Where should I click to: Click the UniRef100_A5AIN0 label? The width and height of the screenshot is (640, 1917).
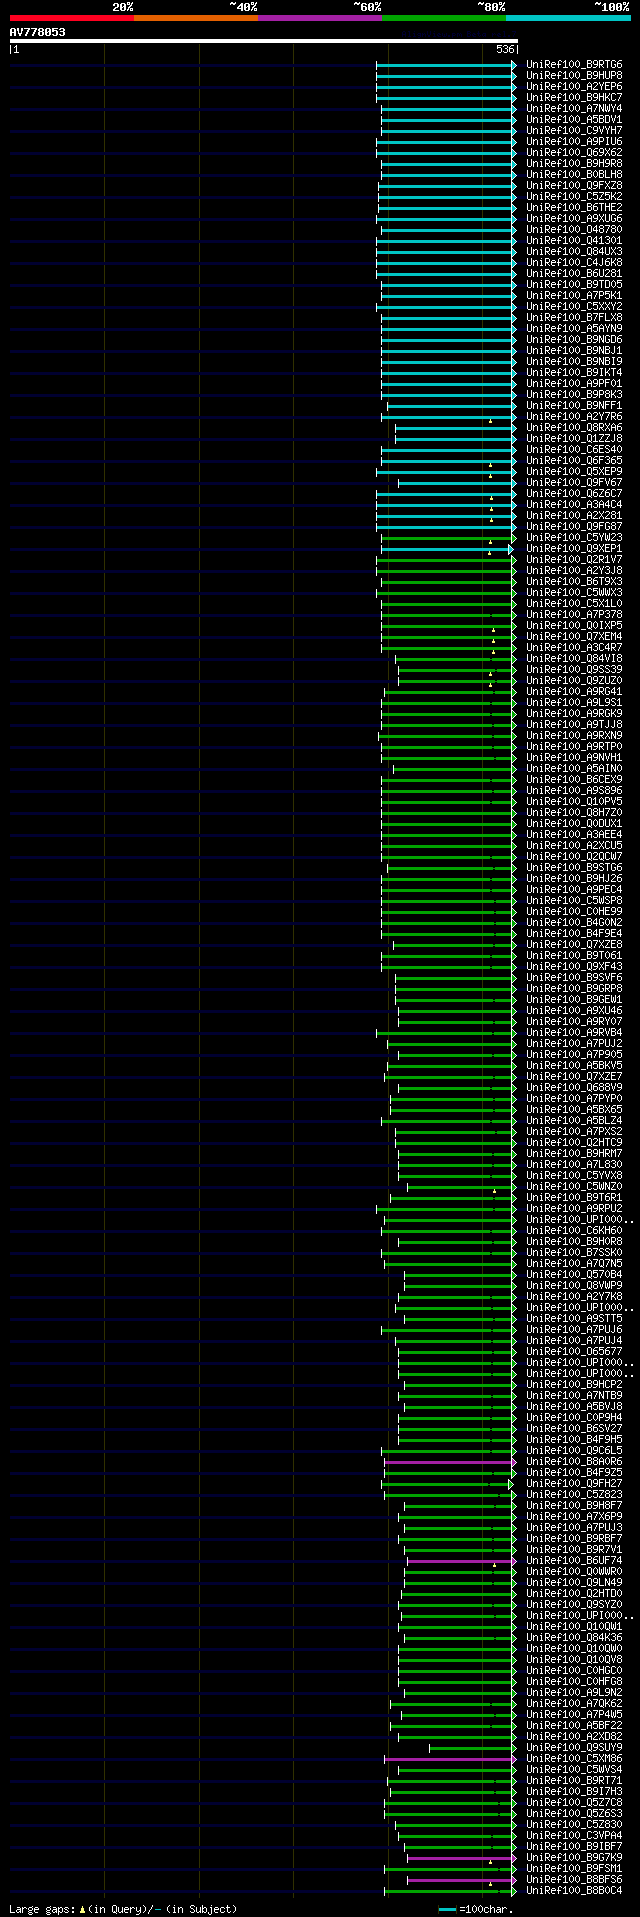[x=574, y=769]
